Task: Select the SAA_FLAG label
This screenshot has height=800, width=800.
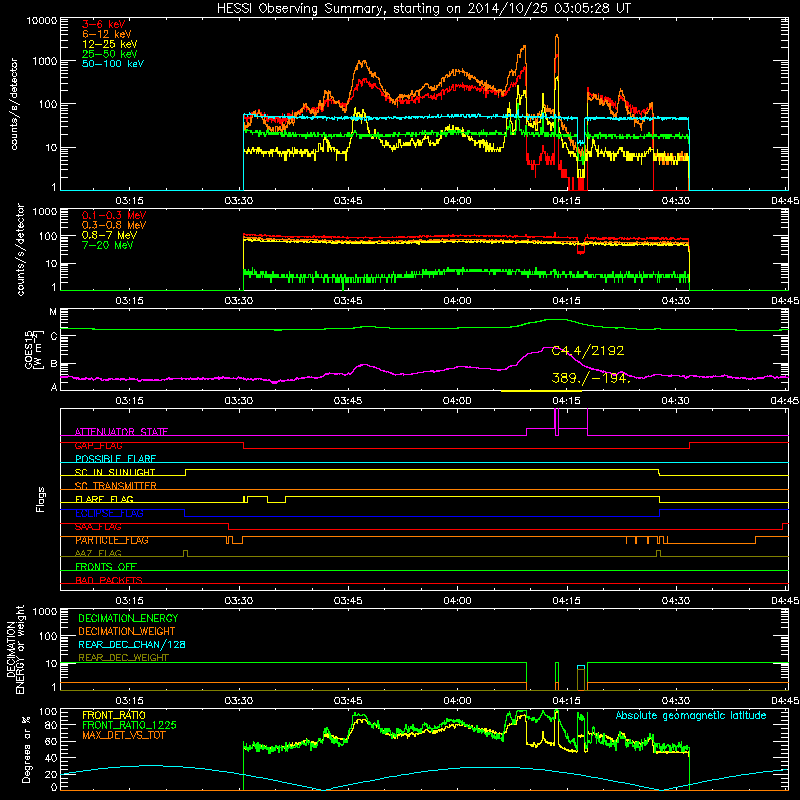Action: [x=98, y=527]
